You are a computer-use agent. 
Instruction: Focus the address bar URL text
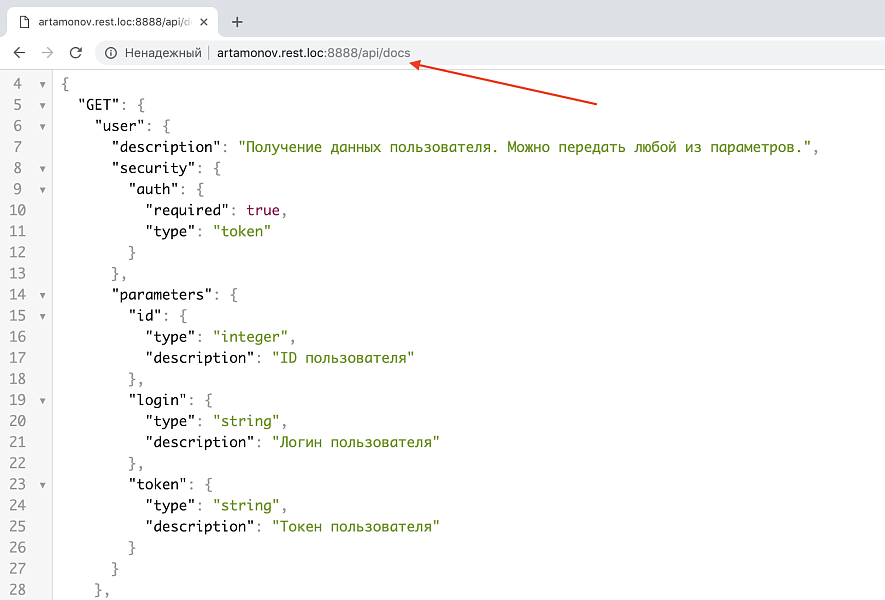click(313, 53)
